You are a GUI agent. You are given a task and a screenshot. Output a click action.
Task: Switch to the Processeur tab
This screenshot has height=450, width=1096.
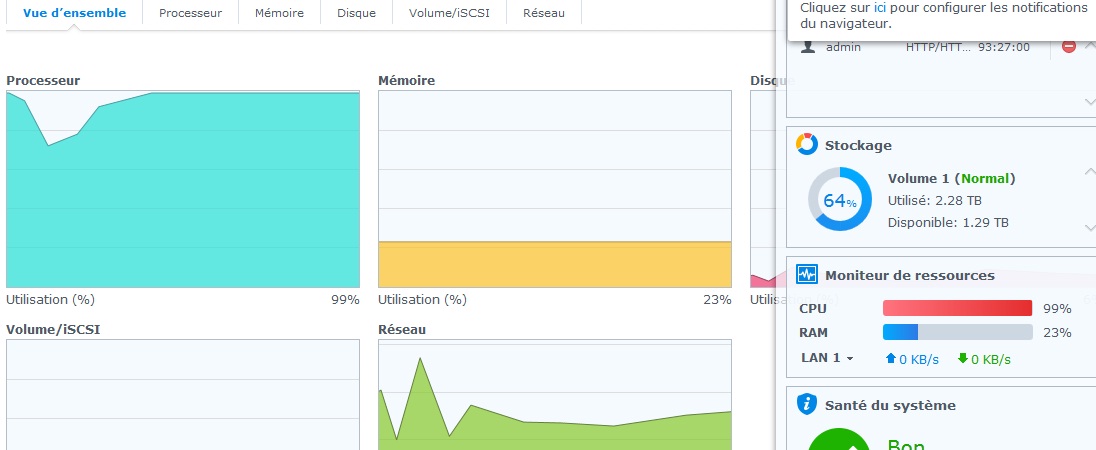click(x=190, y=13)
